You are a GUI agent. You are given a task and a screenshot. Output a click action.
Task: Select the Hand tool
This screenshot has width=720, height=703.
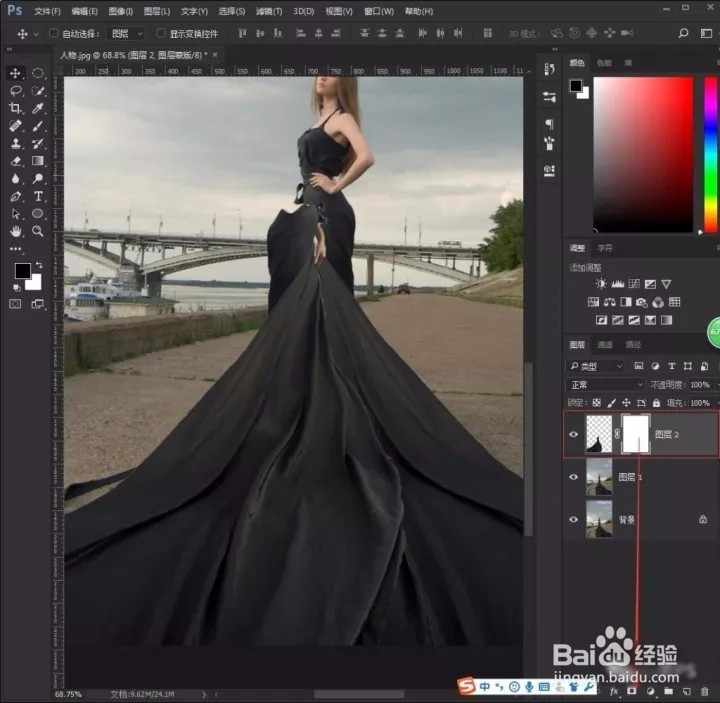(15, 231)
